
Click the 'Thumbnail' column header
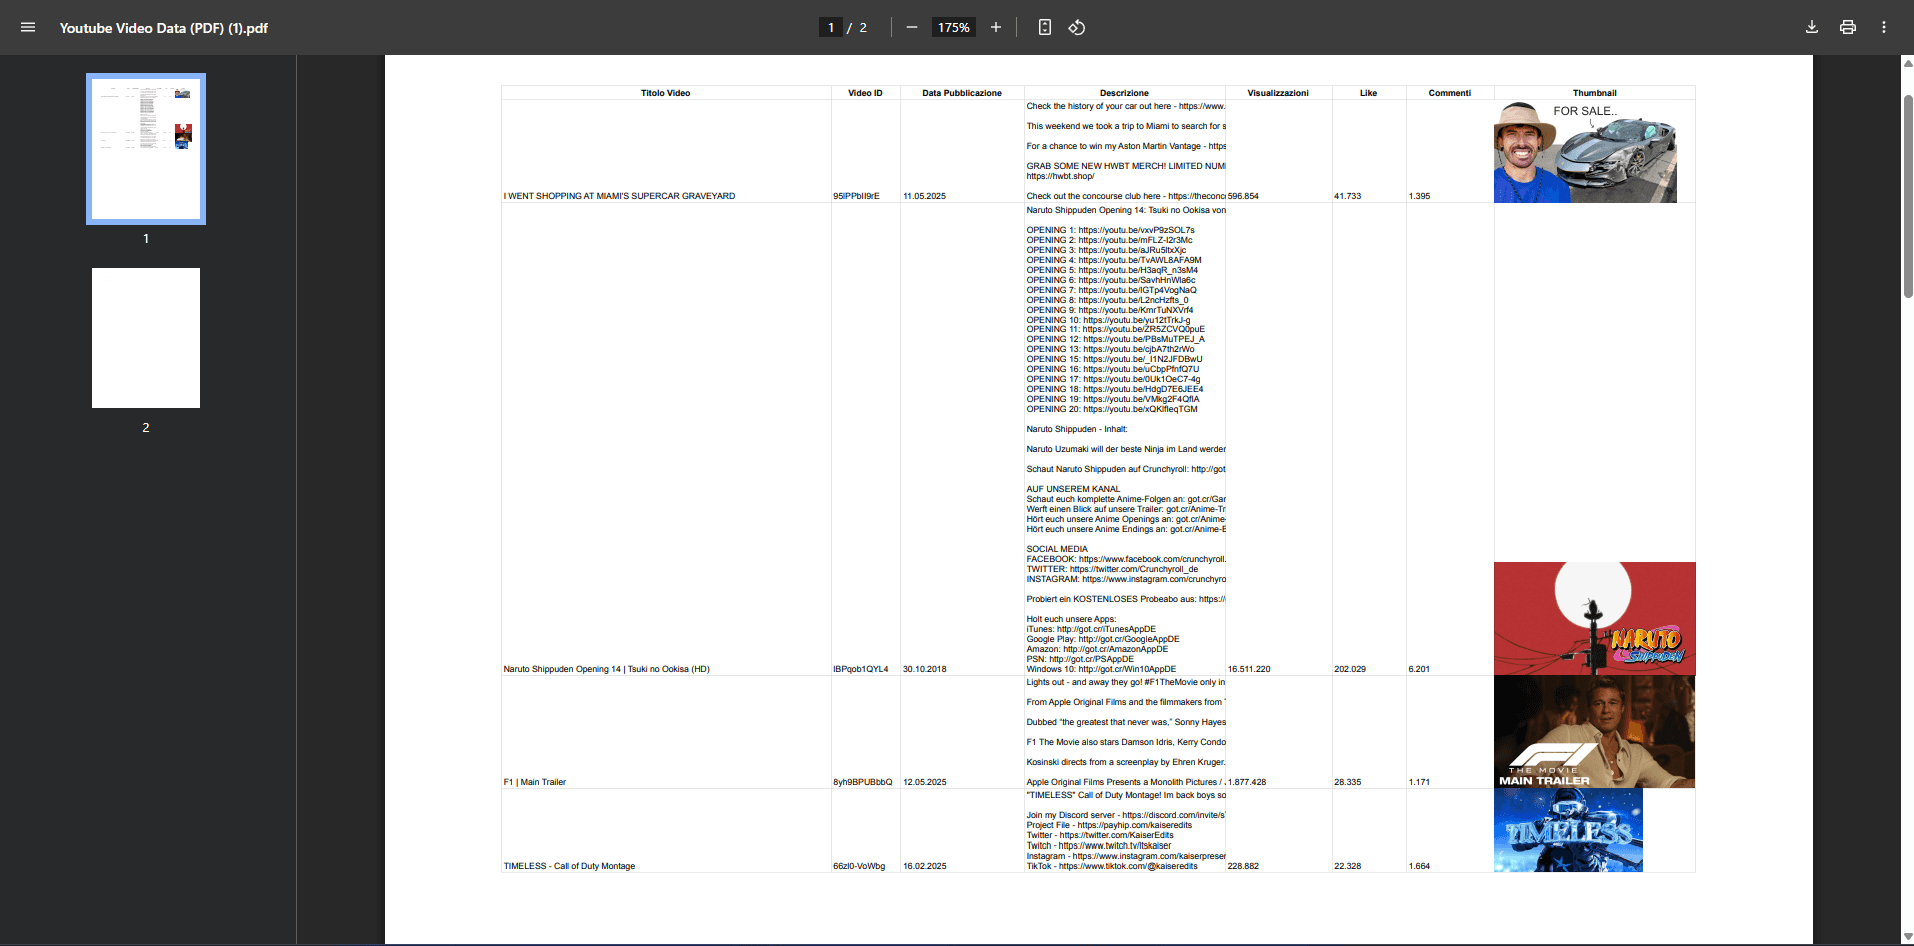tap(1594, 93)
